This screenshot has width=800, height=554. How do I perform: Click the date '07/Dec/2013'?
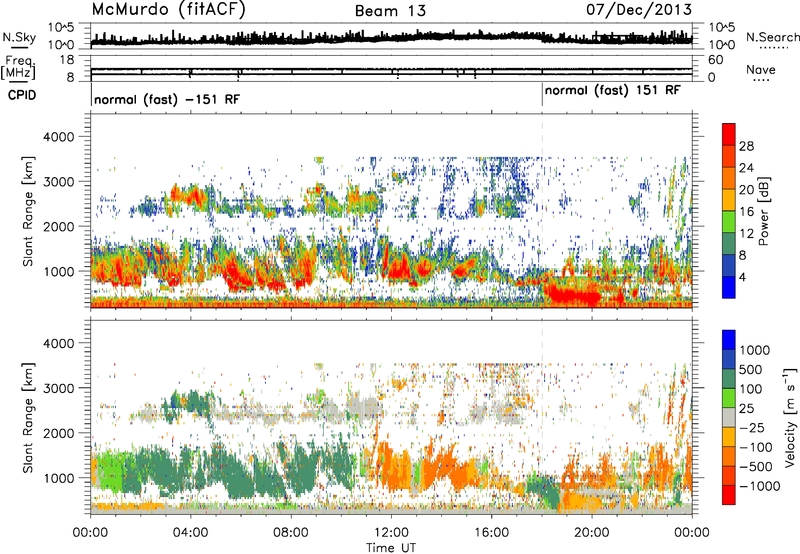tap(639, 9)
